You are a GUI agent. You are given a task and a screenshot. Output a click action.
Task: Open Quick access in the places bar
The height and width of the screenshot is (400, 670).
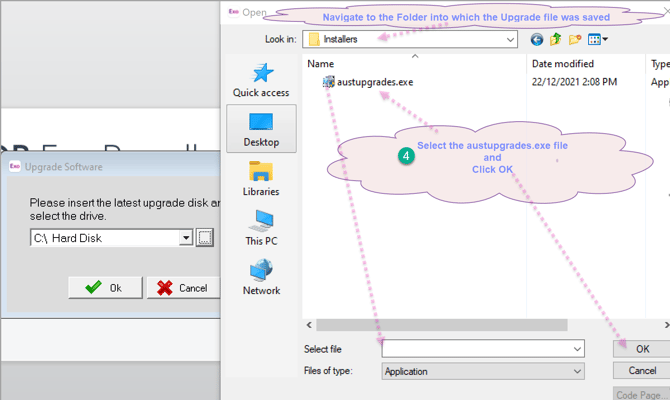click(x=261, y=80)
